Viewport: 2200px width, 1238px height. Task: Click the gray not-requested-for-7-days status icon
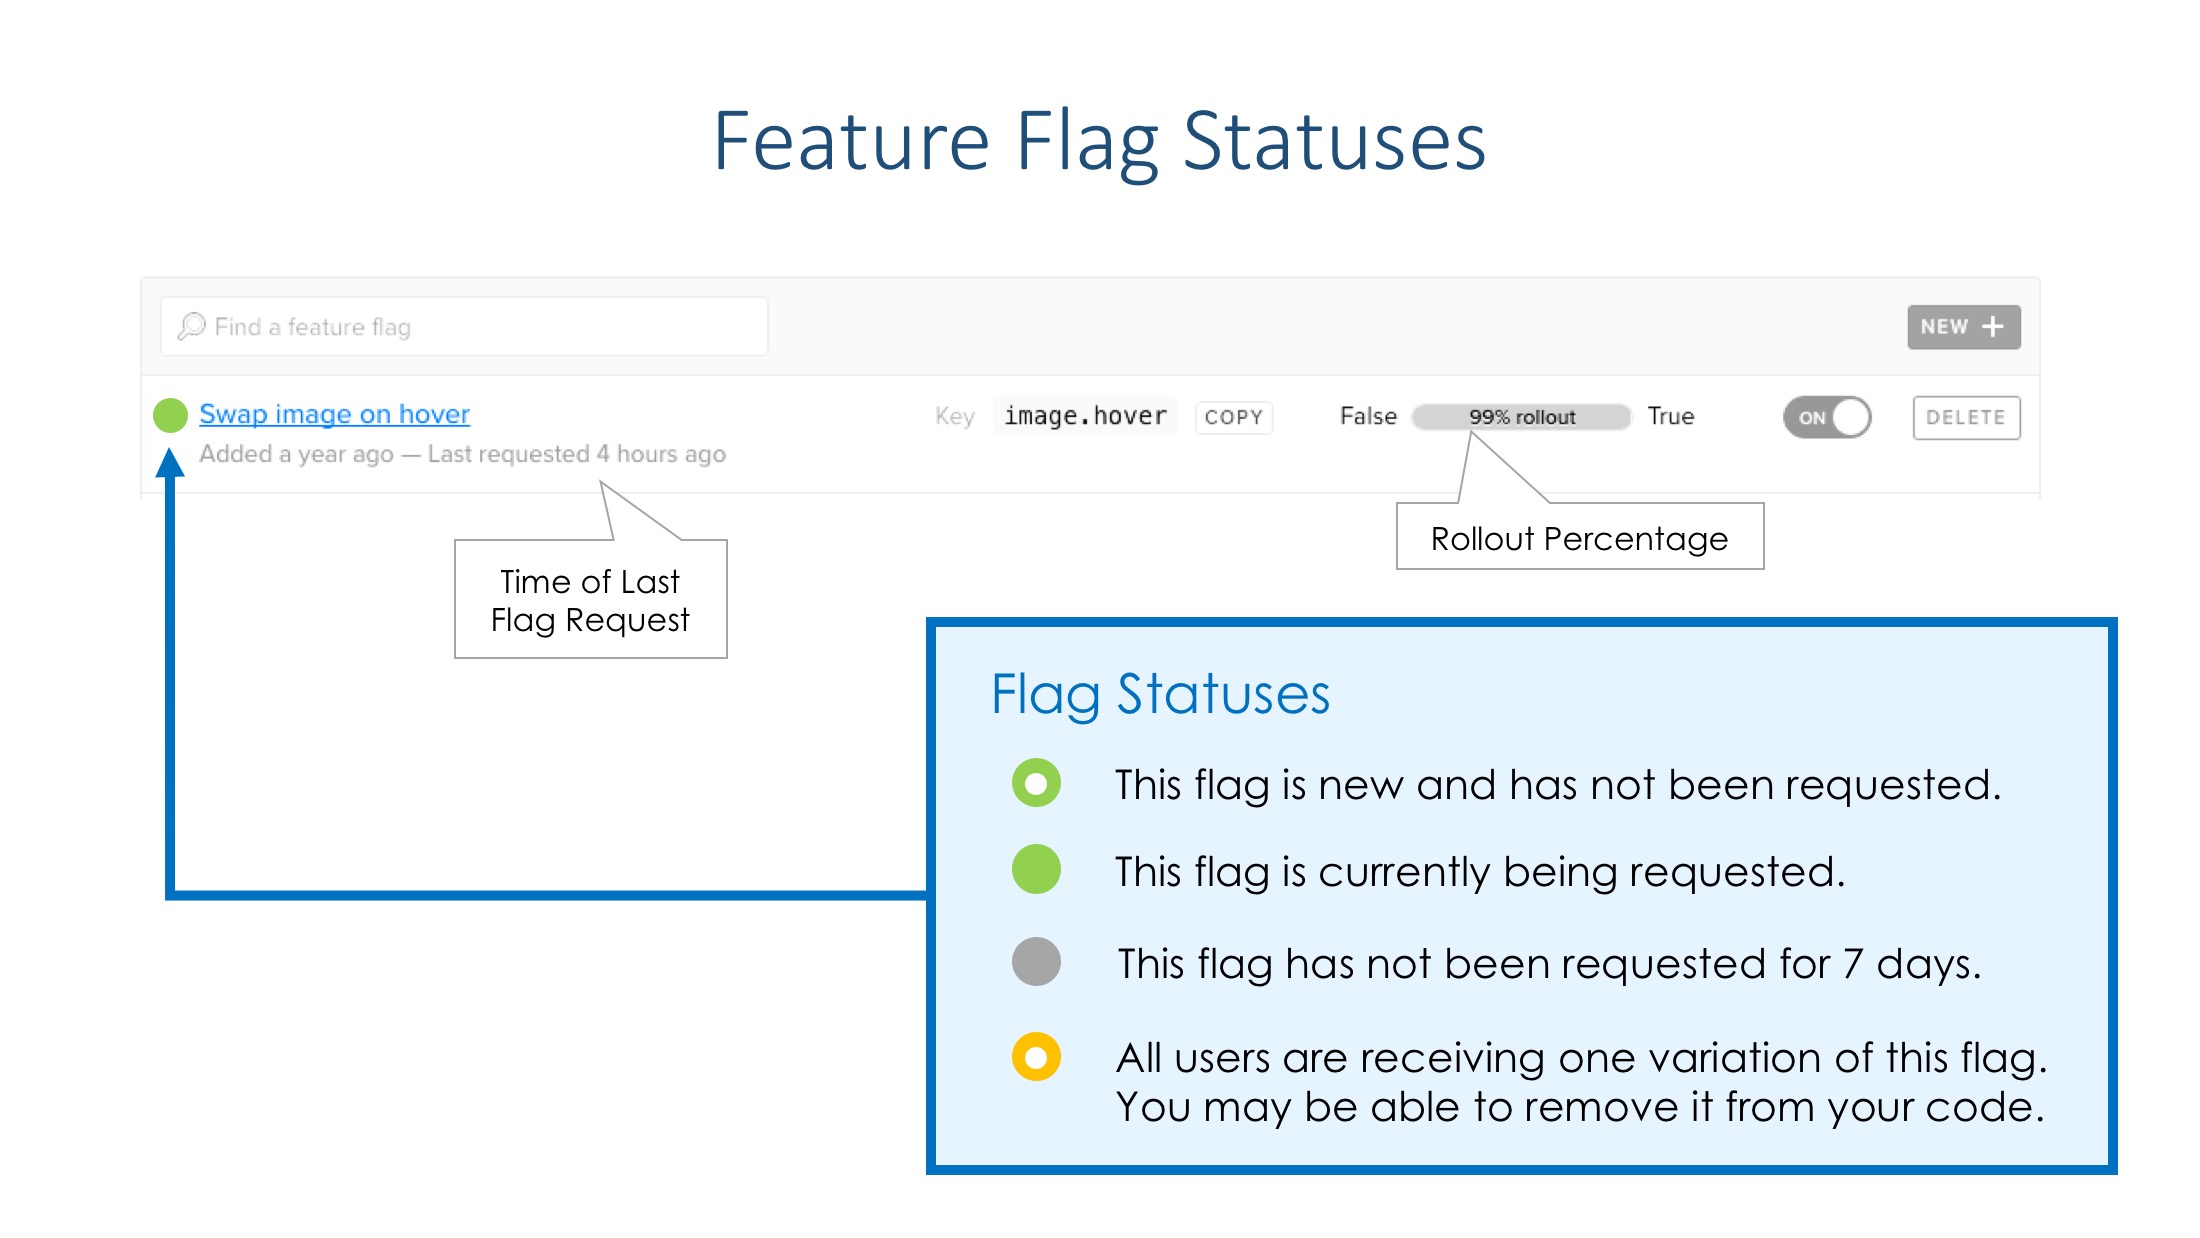click(x=1036, y=962)
